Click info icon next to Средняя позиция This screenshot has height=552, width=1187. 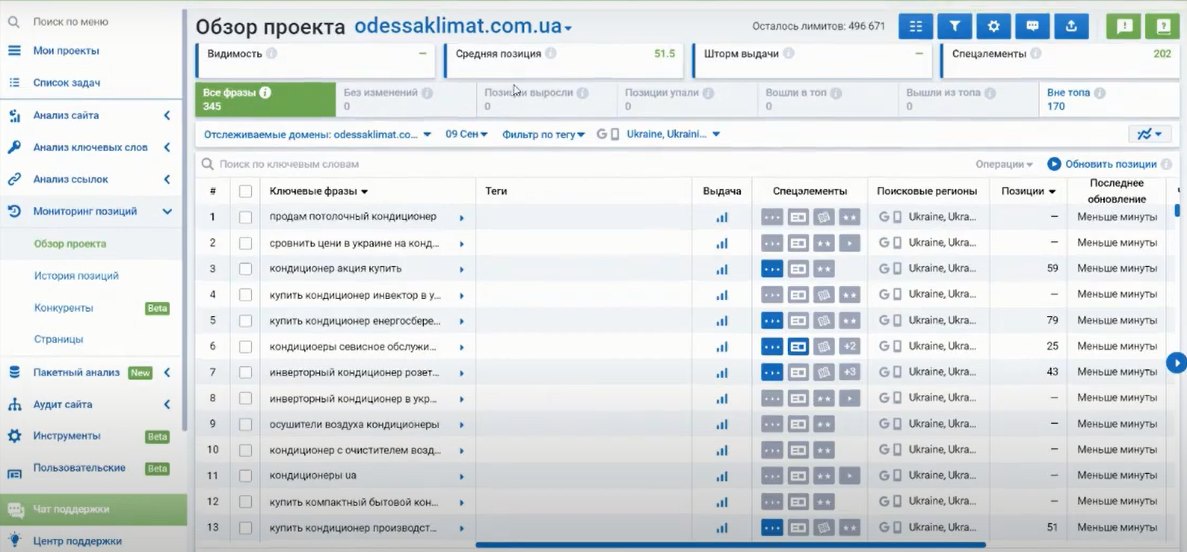(550, 54)
